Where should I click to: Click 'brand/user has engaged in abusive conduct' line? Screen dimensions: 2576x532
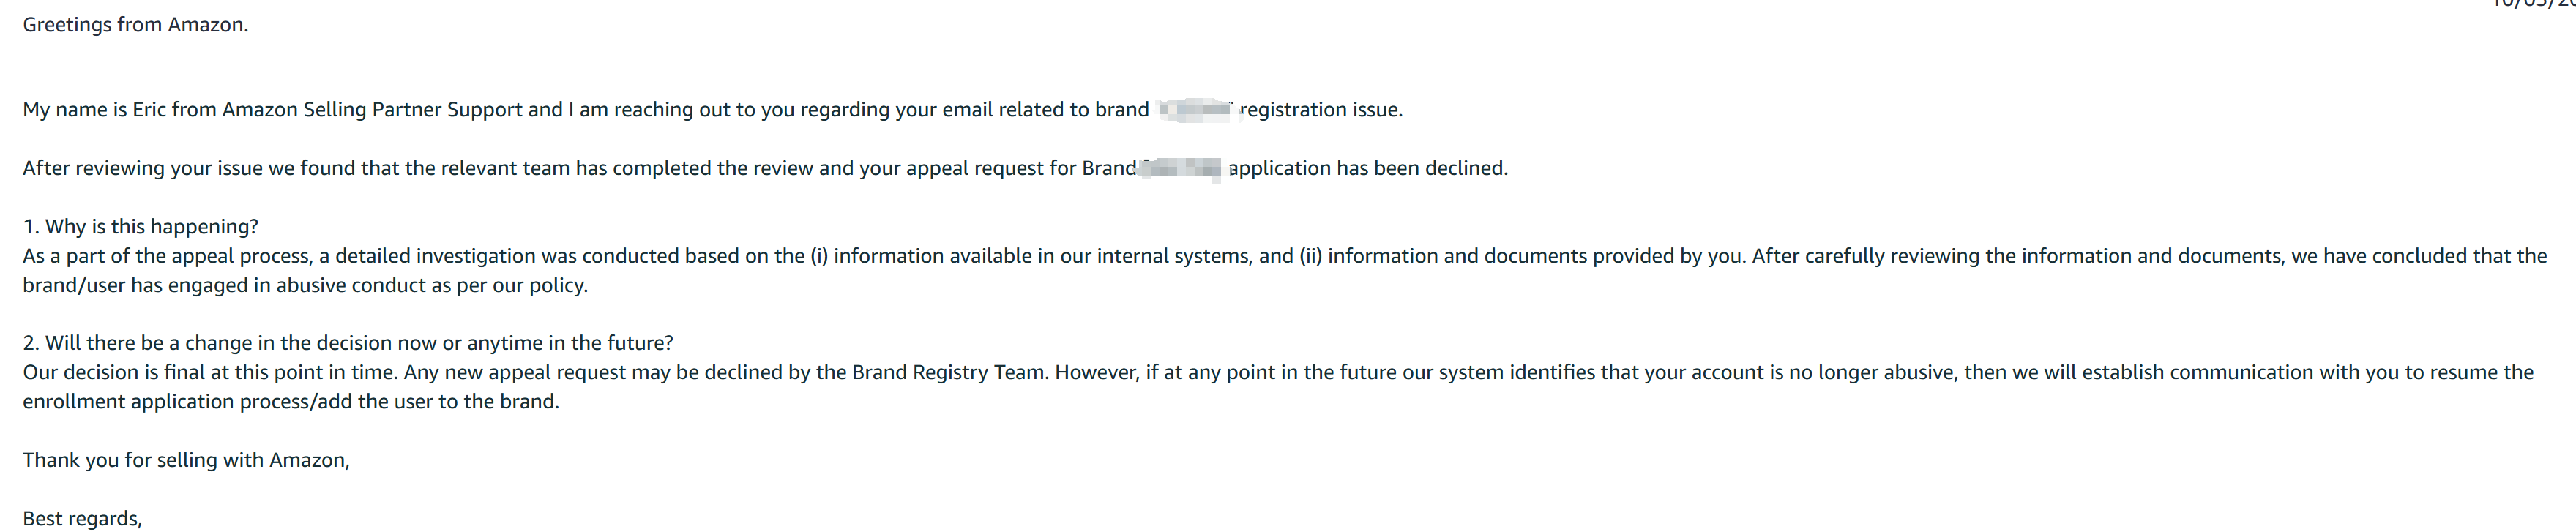305,285
